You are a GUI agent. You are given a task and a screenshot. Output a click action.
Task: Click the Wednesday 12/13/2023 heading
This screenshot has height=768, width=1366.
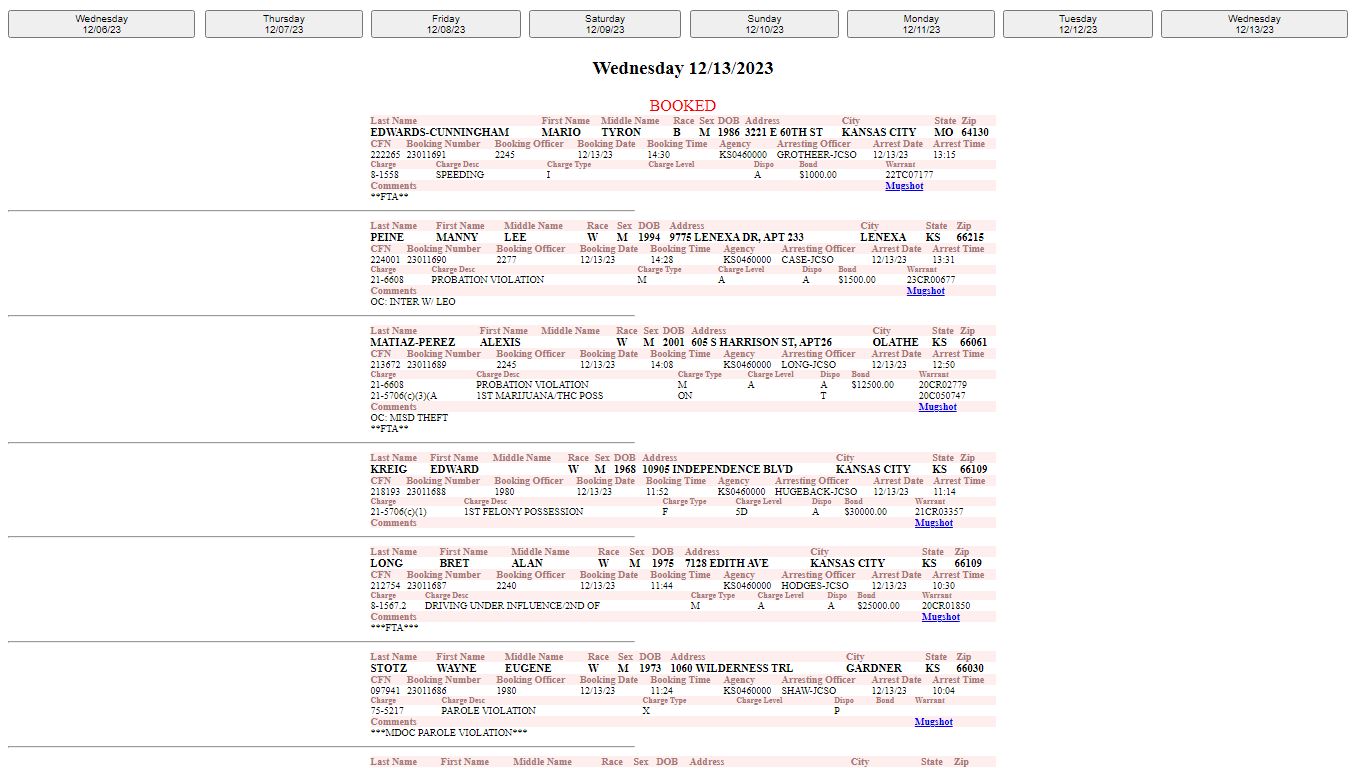point(682,68)
